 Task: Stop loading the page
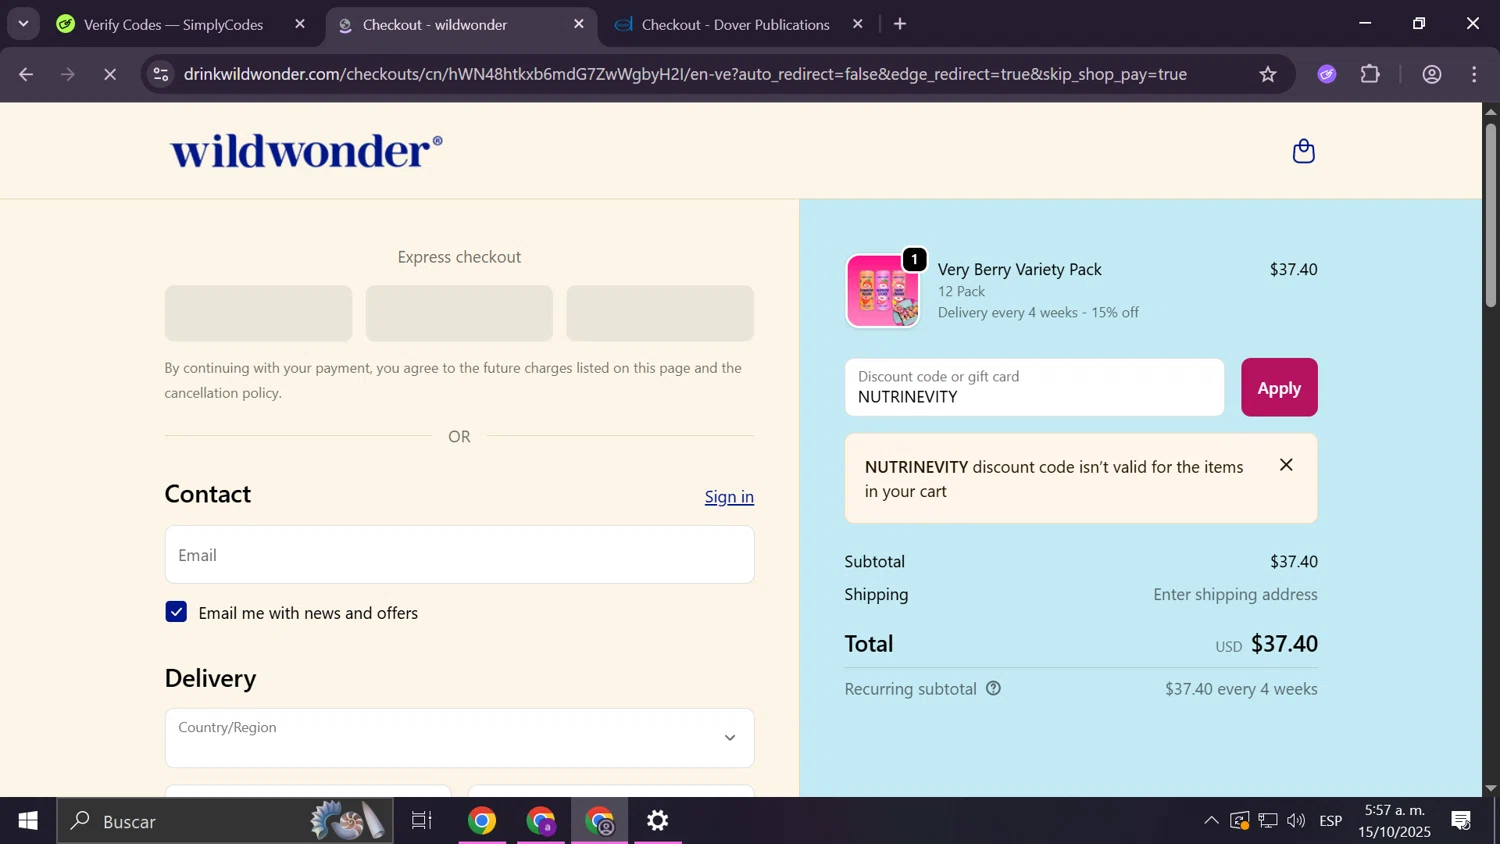pyautogui.click(x=110, y=74)
